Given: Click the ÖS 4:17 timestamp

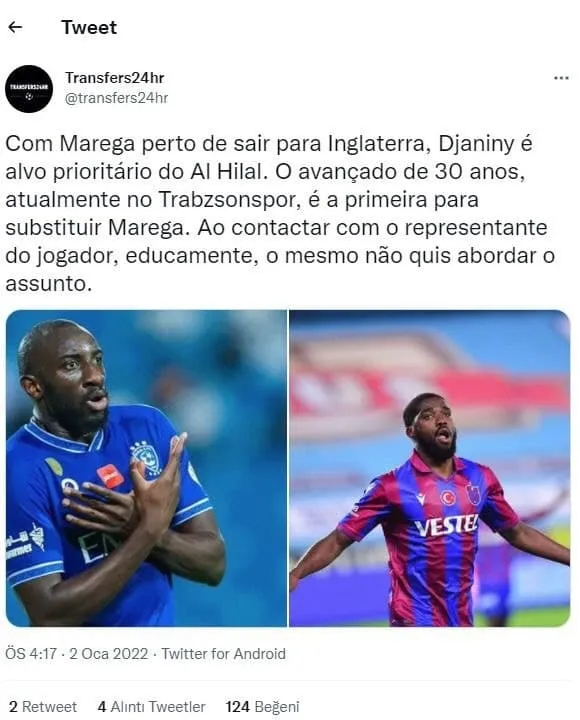Looking at the screenshot, I should [x=31, y=653].
